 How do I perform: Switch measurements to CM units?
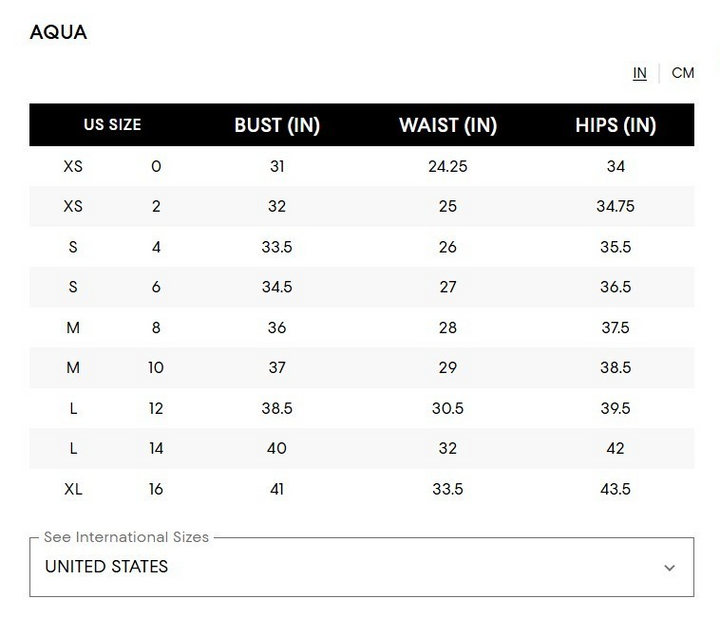coord(683,73)
